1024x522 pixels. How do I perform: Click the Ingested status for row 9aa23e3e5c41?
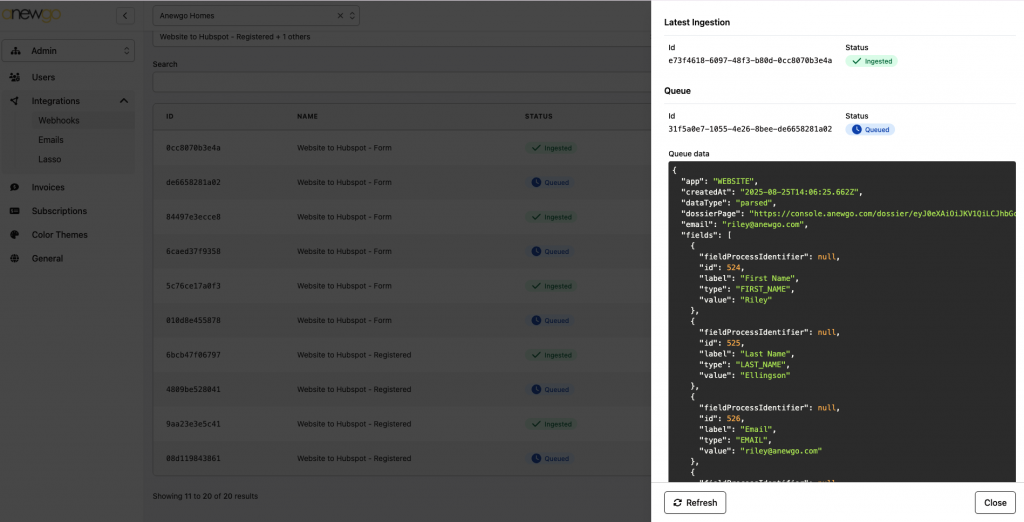(x=552, y=424)
